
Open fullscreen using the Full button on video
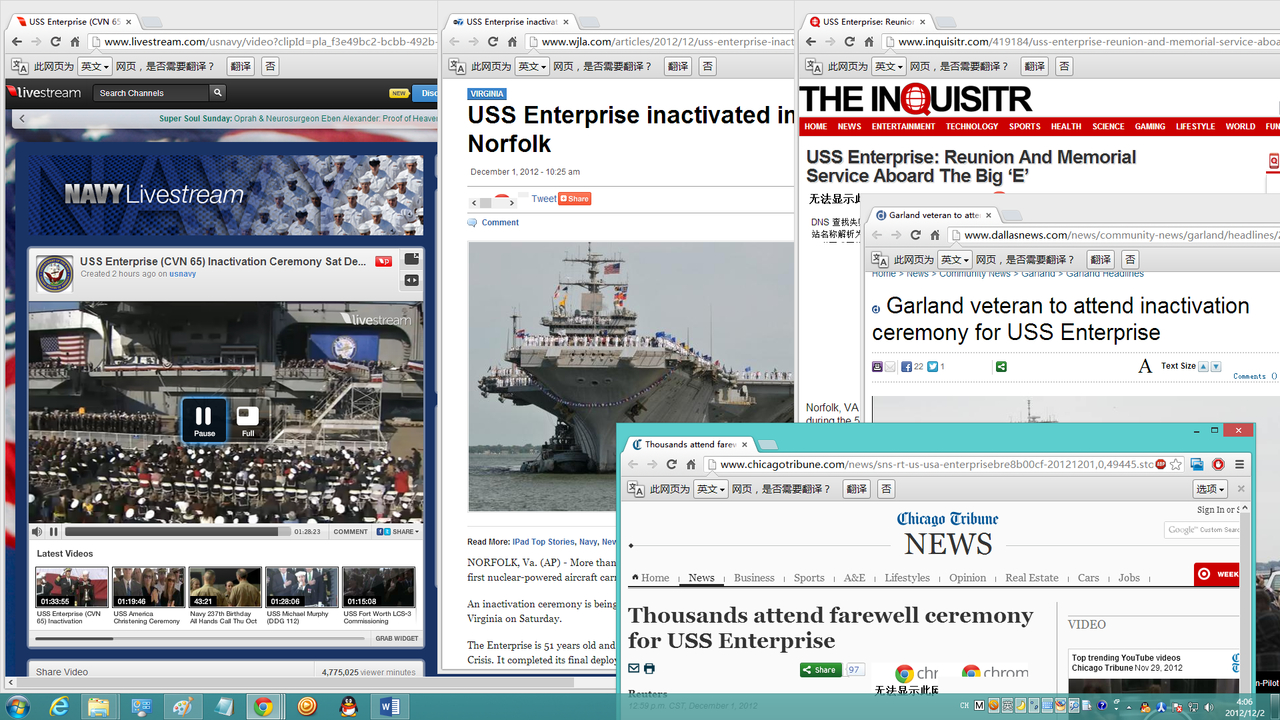tap(248, 419)
